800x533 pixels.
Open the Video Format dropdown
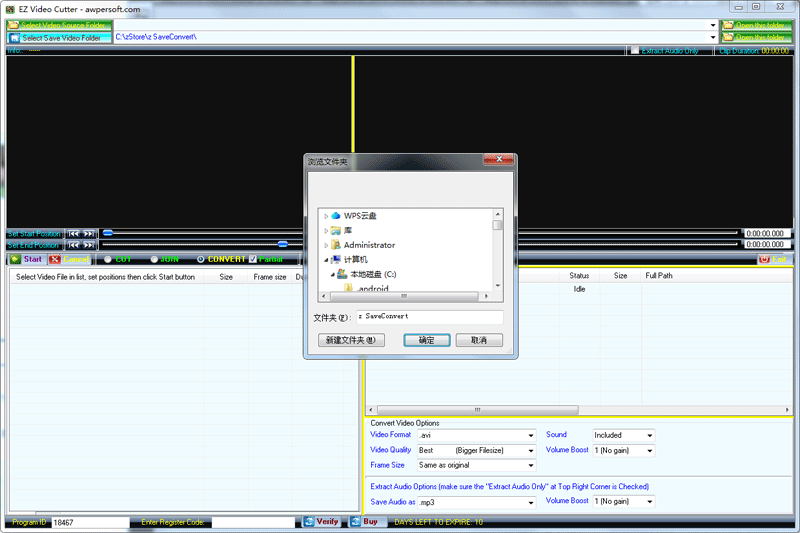coord(531,436)
